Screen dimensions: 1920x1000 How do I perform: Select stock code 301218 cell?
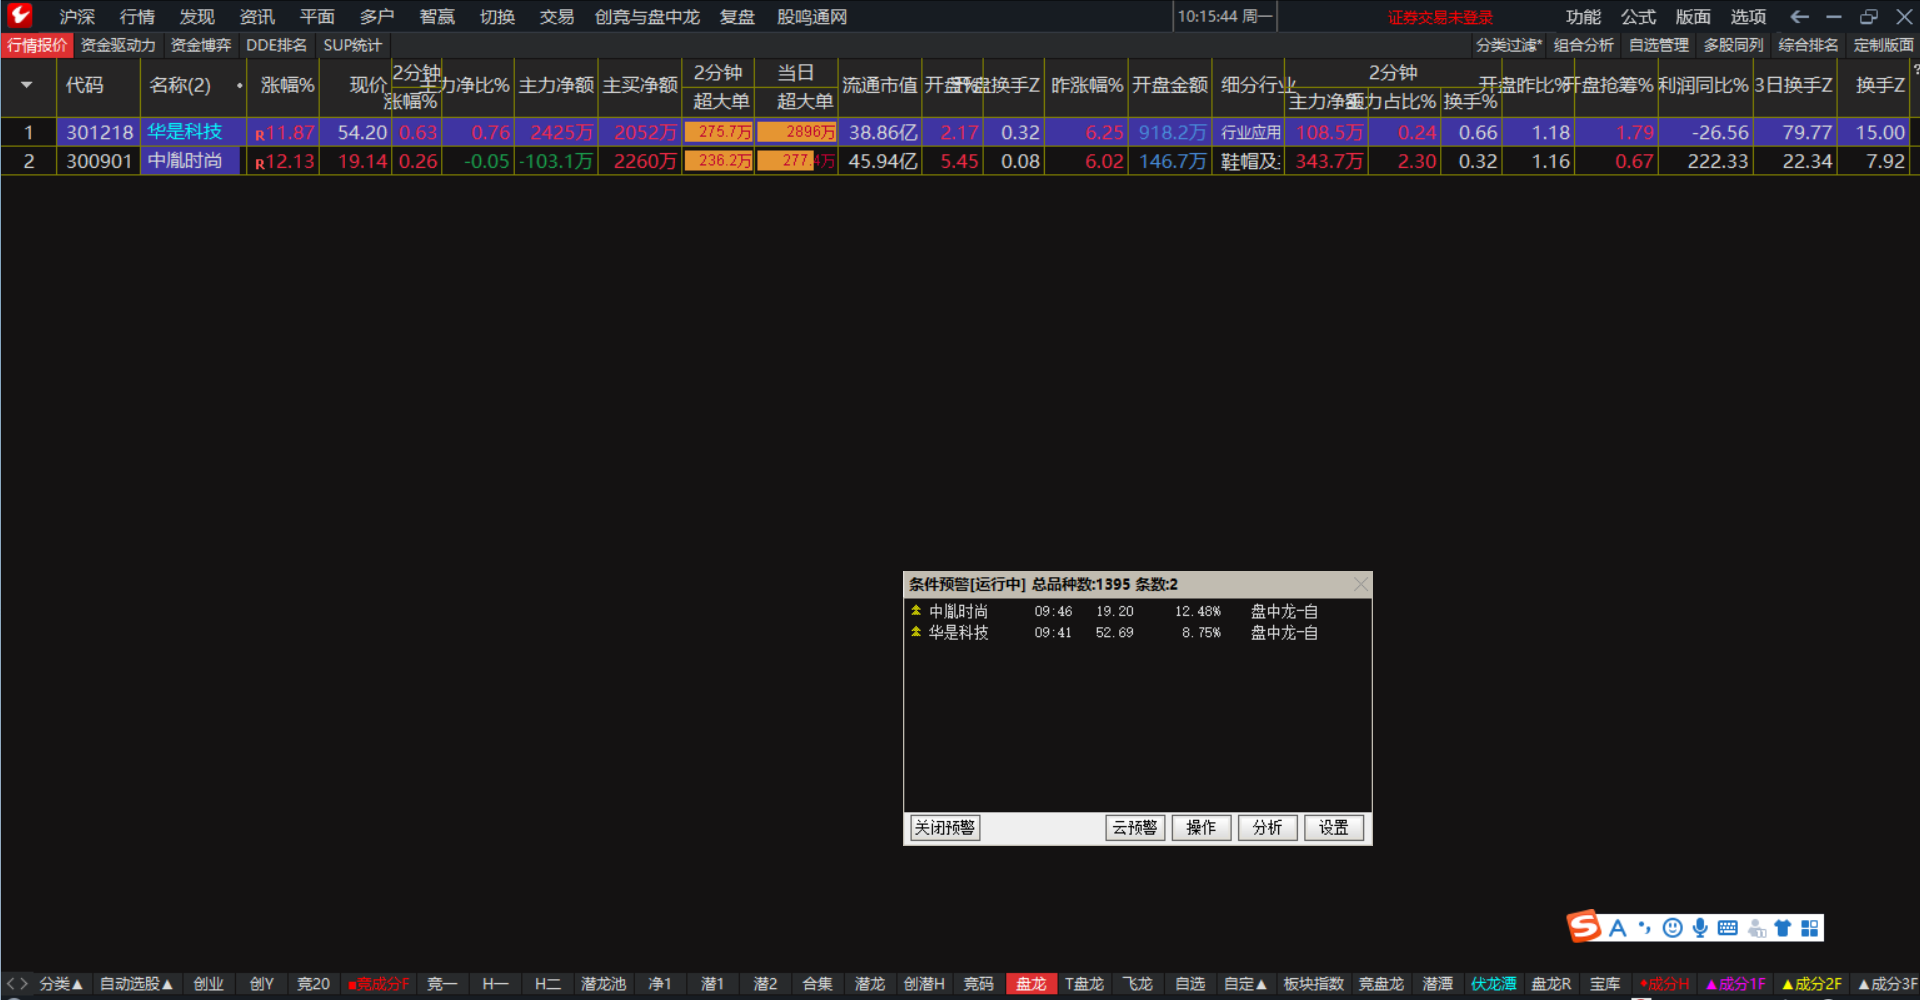(x=99, y=132)
